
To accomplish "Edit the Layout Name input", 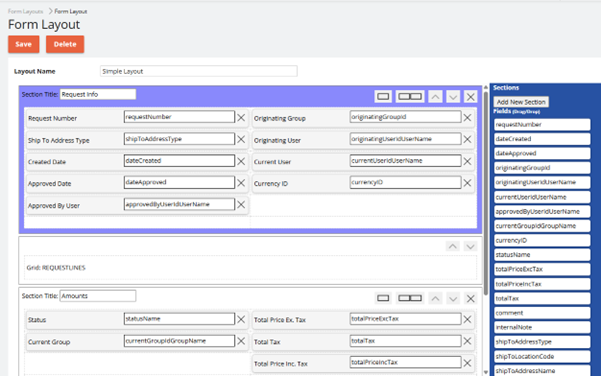I will [199, 71].
